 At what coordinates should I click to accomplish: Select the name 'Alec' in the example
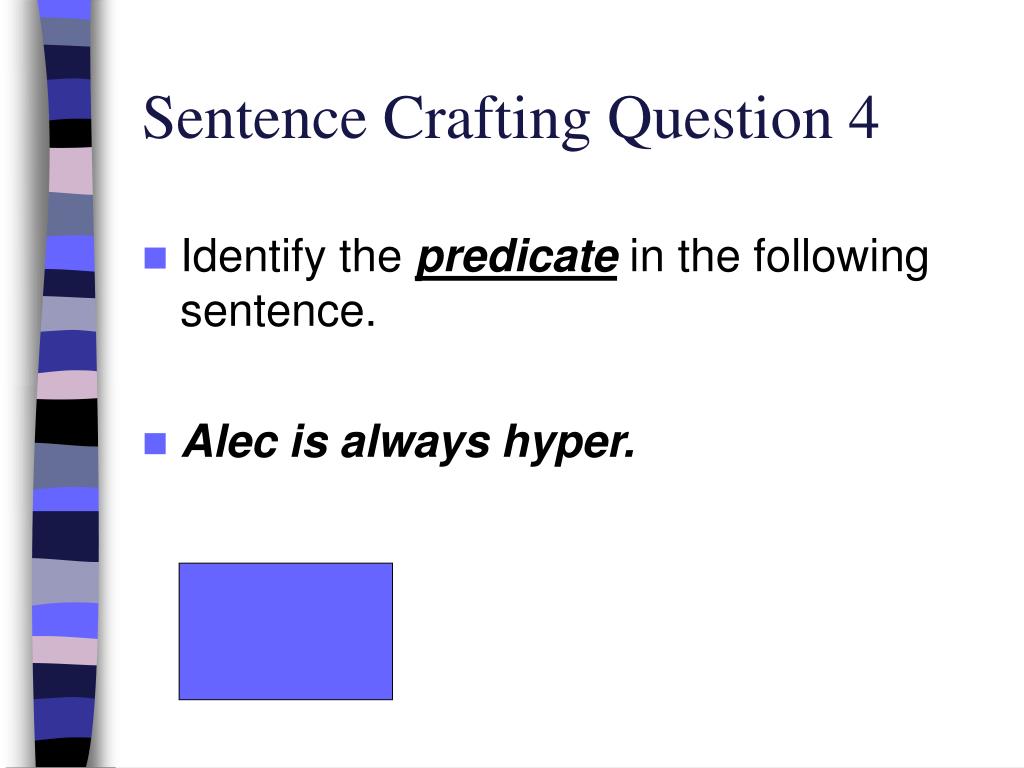tap(231, 442)
